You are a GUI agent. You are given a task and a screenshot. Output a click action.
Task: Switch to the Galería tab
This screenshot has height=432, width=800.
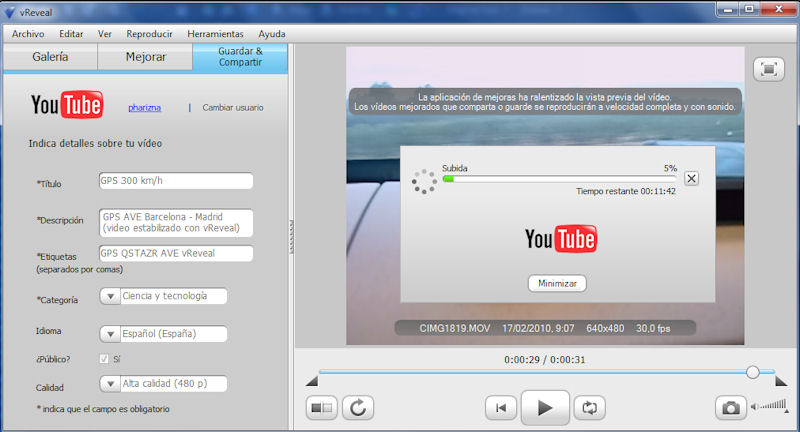(50, 57)
